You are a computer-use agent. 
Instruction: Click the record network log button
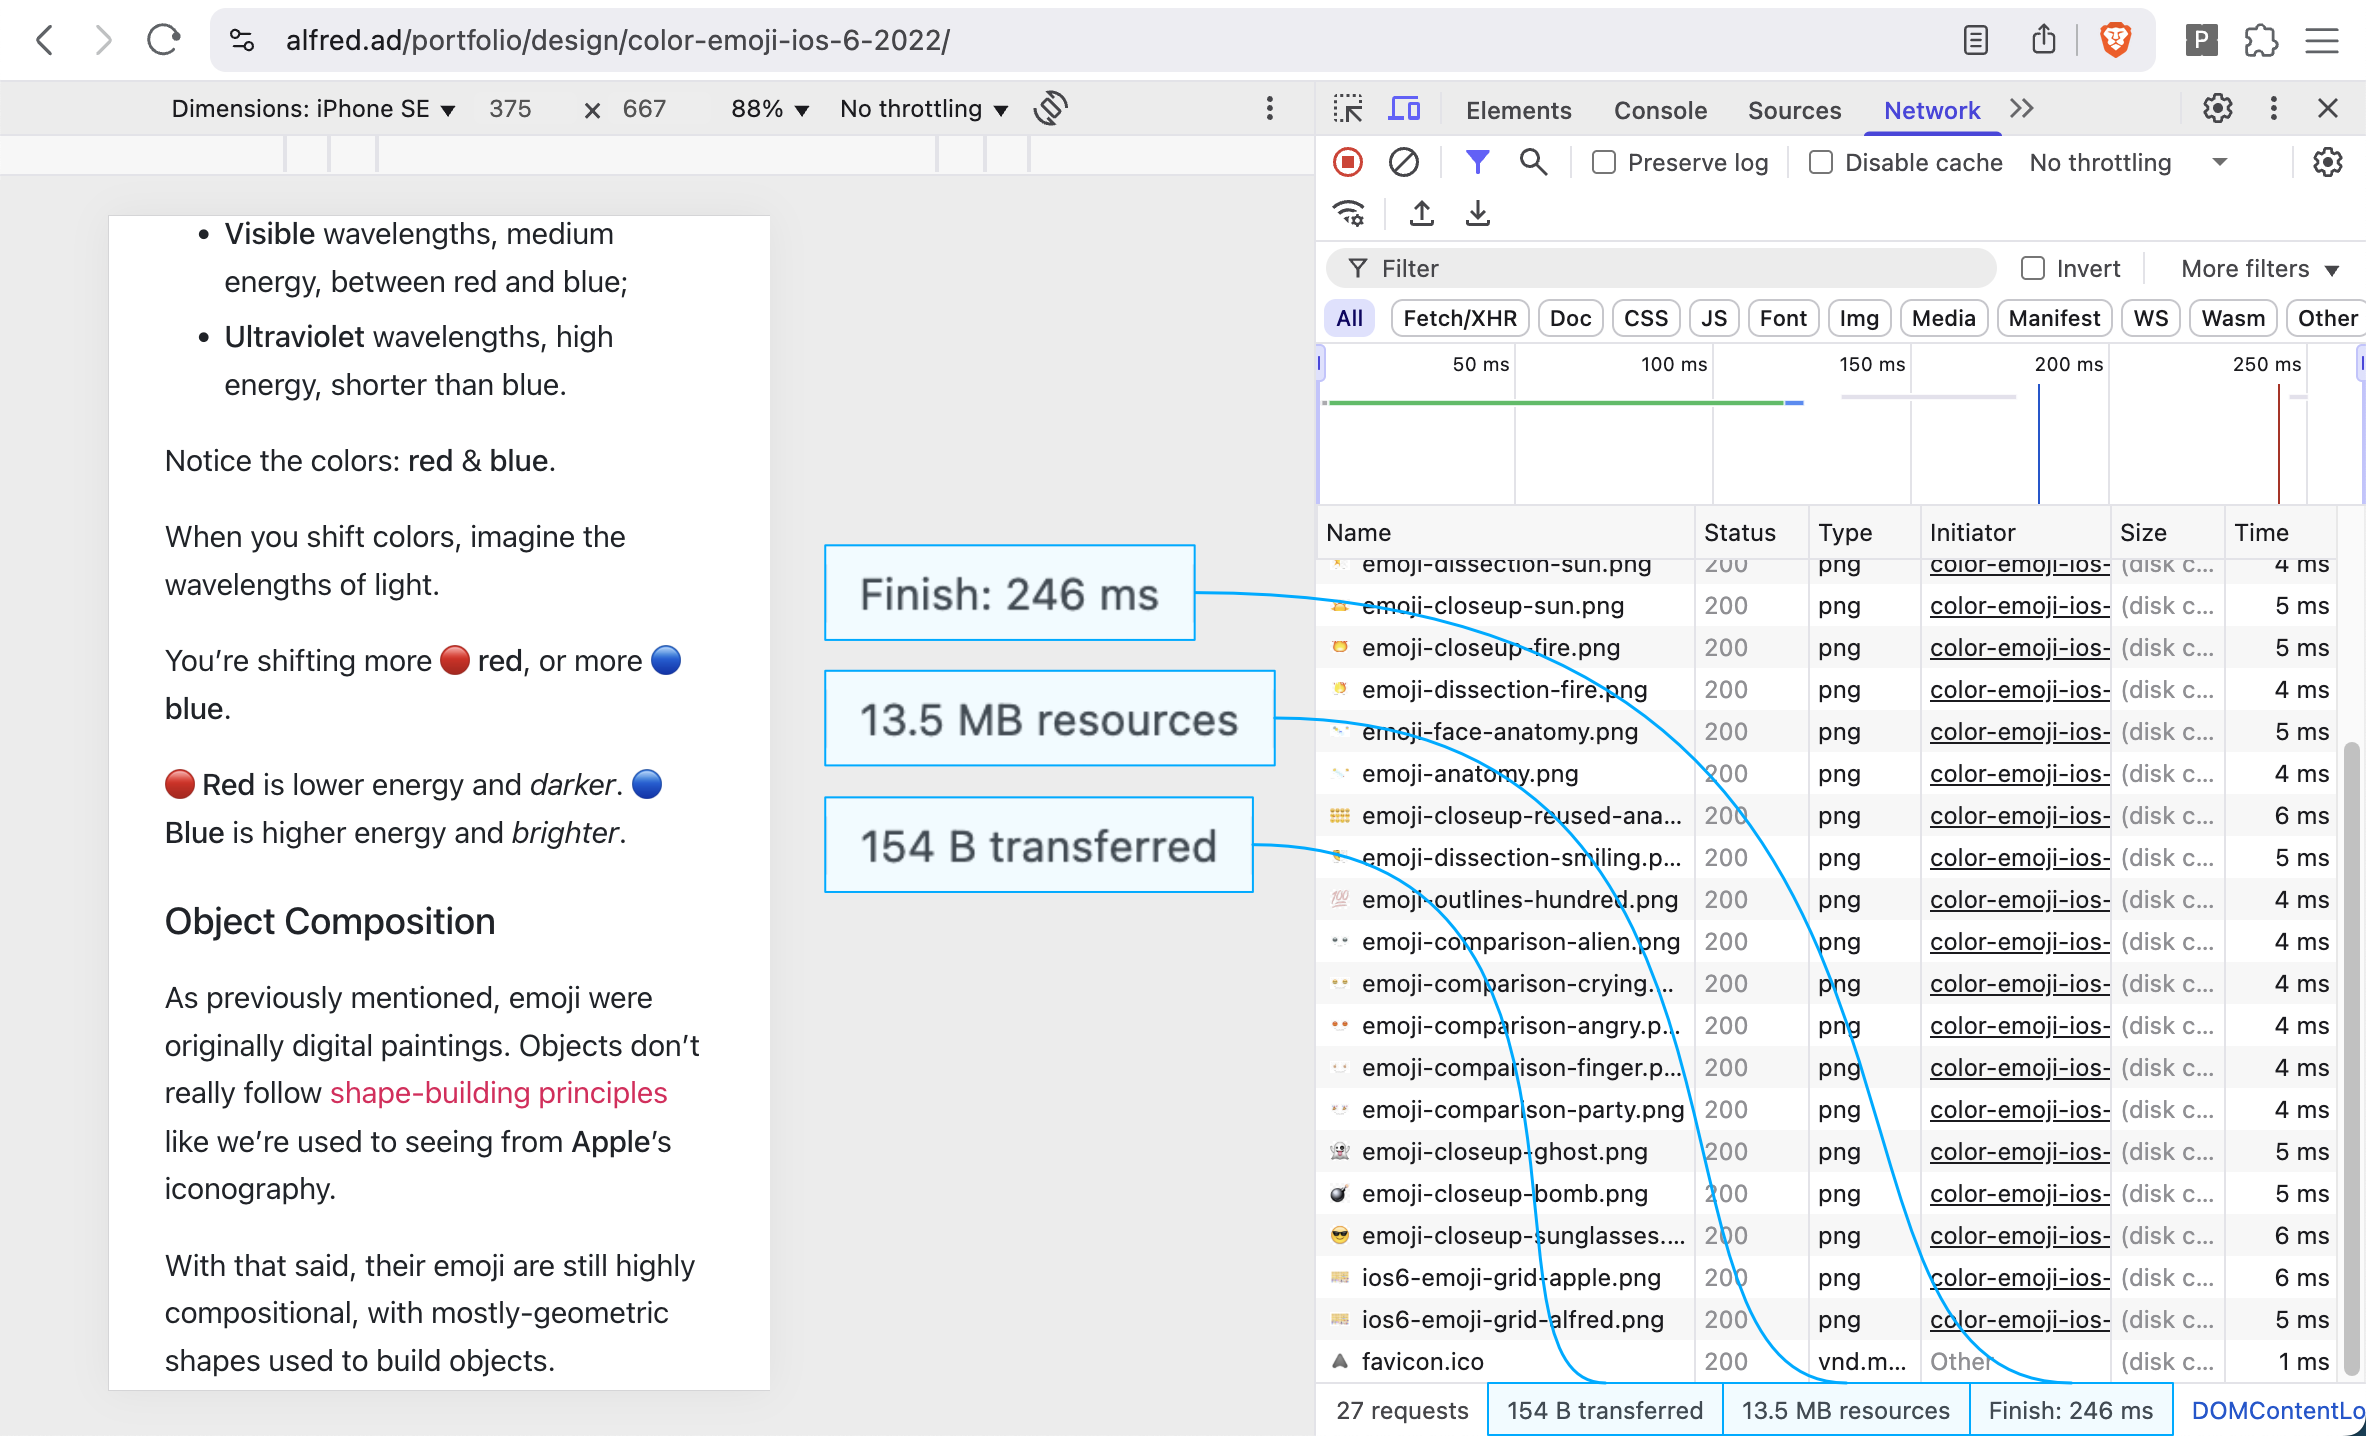tap(1347, 162)
